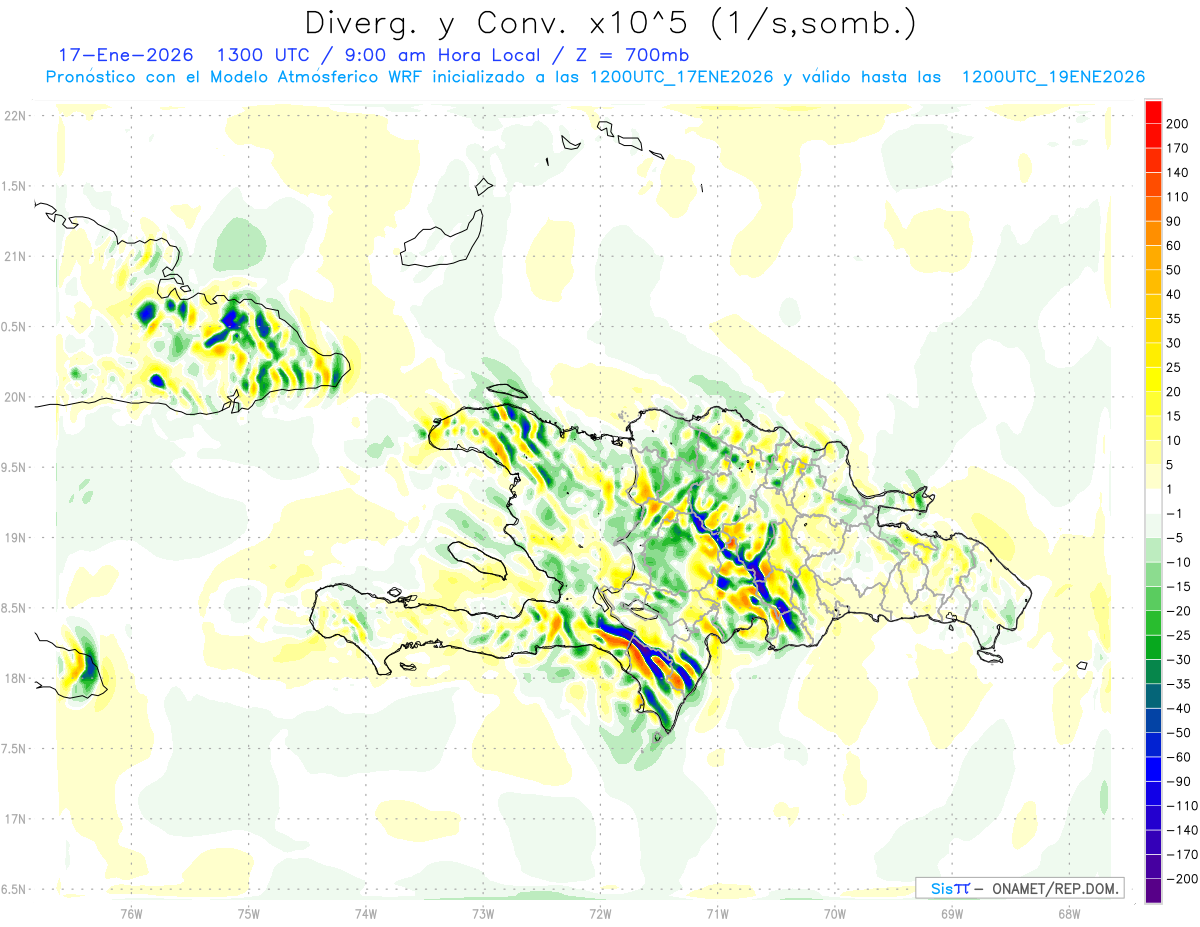This screenshot has width=1200, height=927.
Task: Click the "SisTT – ONAMET/REP.DOM." credit box
Action: [x=1019, y=888]
